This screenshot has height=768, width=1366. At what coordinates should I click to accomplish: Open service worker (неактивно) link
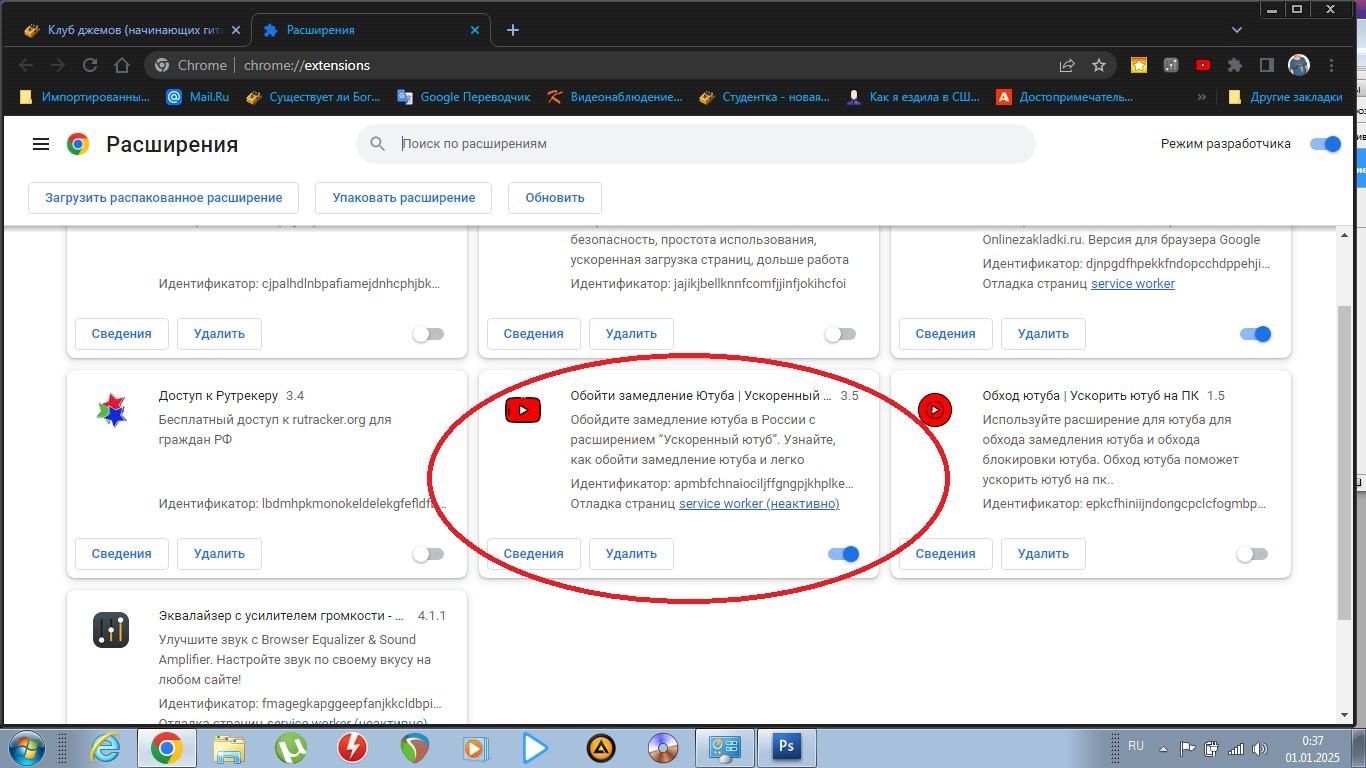(759, 503)
